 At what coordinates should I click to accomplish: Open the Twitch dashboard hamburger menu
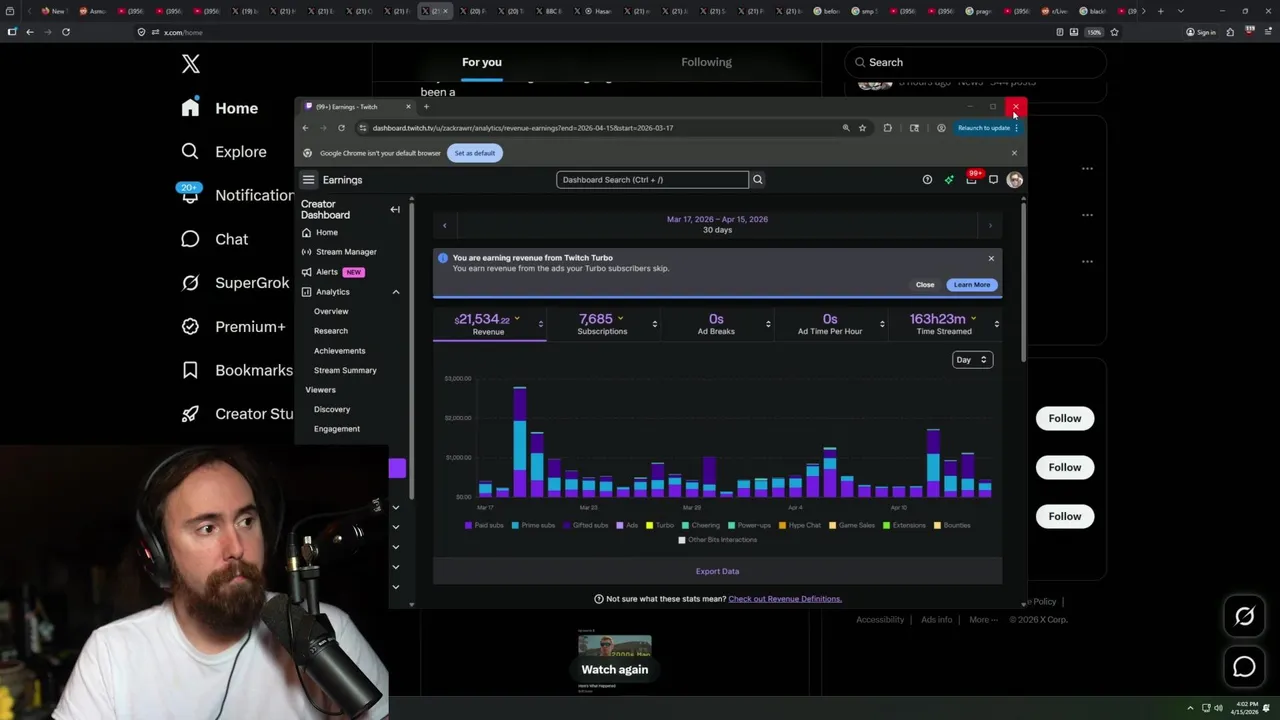(x=308, y=180)
